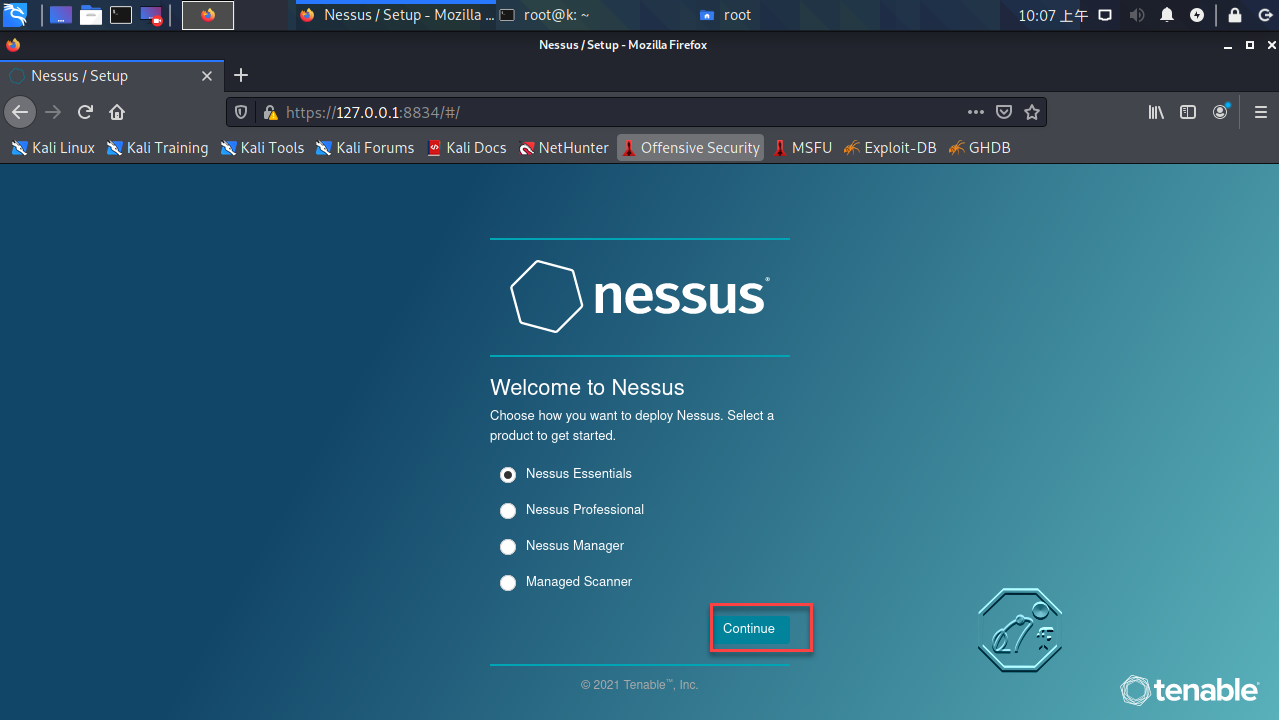Open the file manager panel launcher

pyautogui.click(x=91, y=15)
